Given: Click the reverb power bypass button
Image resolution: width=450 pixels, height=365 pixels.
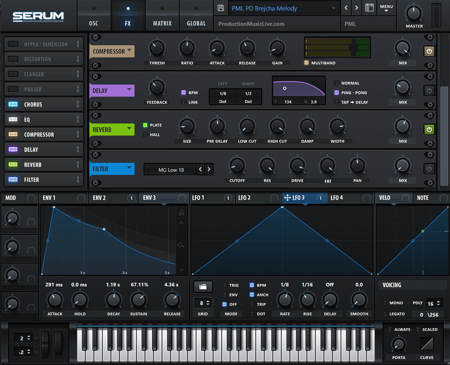Looking at the screenshot, I should pos(429,130).
